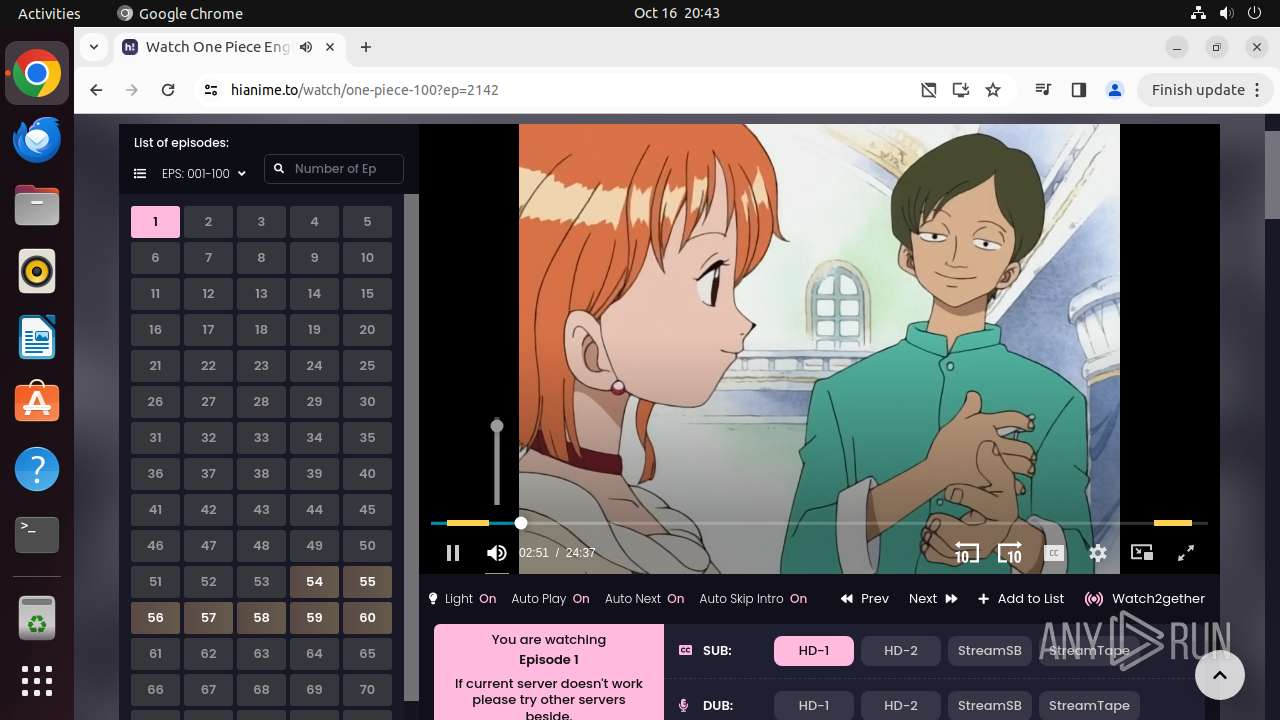Select SUB StreamSB server

tap(990, 651)
